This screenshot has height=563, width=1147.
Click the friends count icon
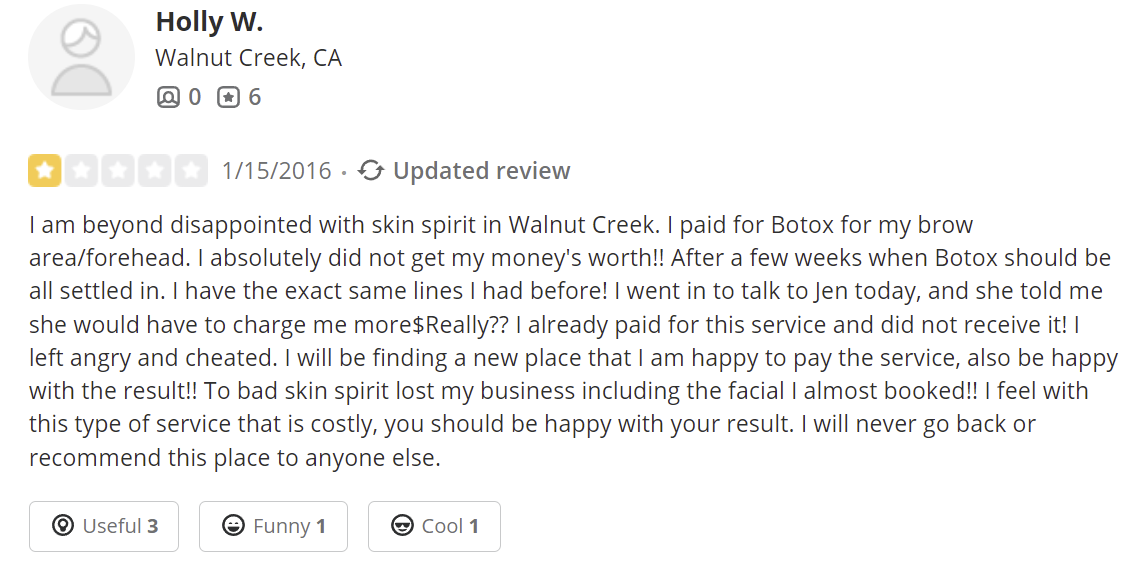[168, 97]
